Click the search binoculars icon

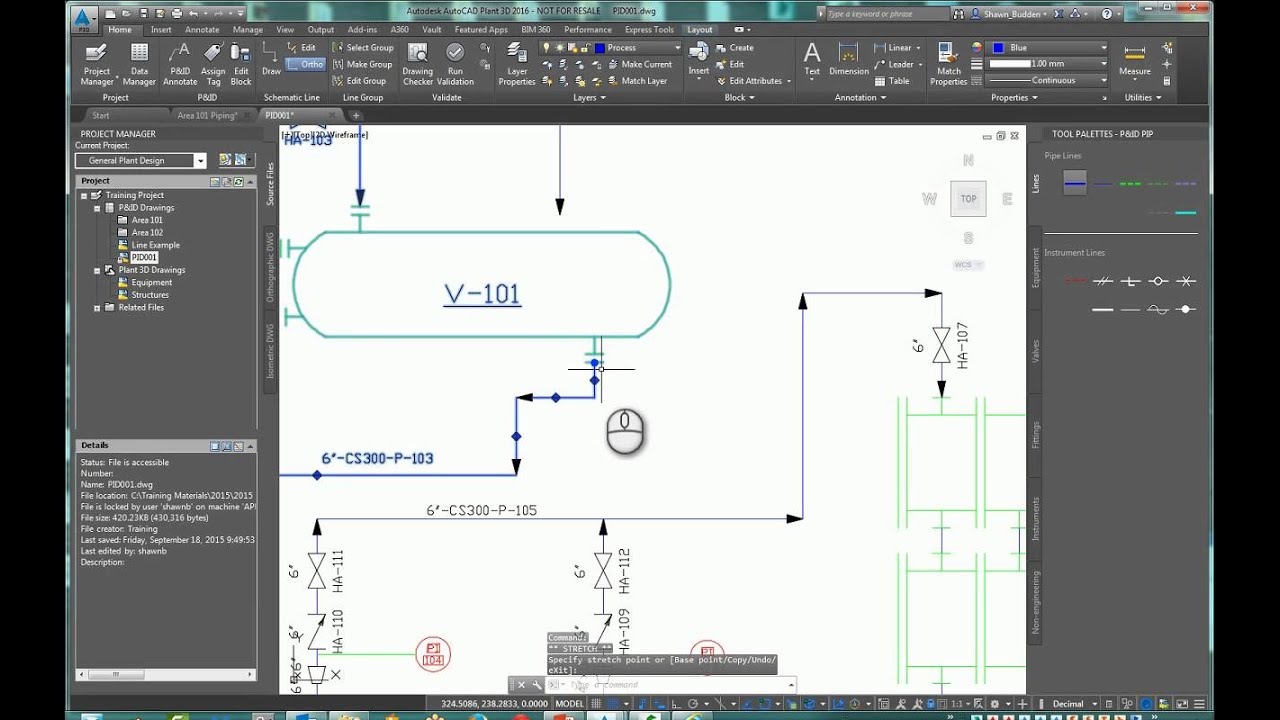[960, 14]
